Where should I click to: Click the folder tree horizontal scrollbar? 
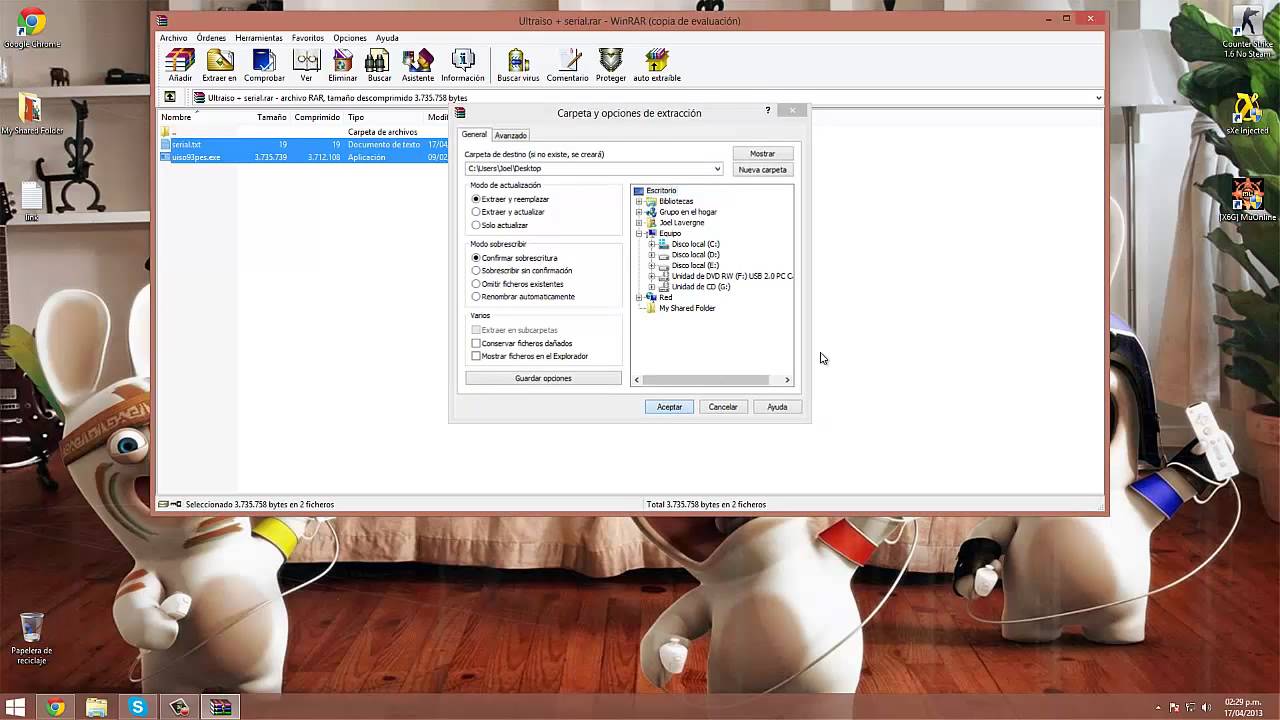pyautogui.click(x=705, y=380)
